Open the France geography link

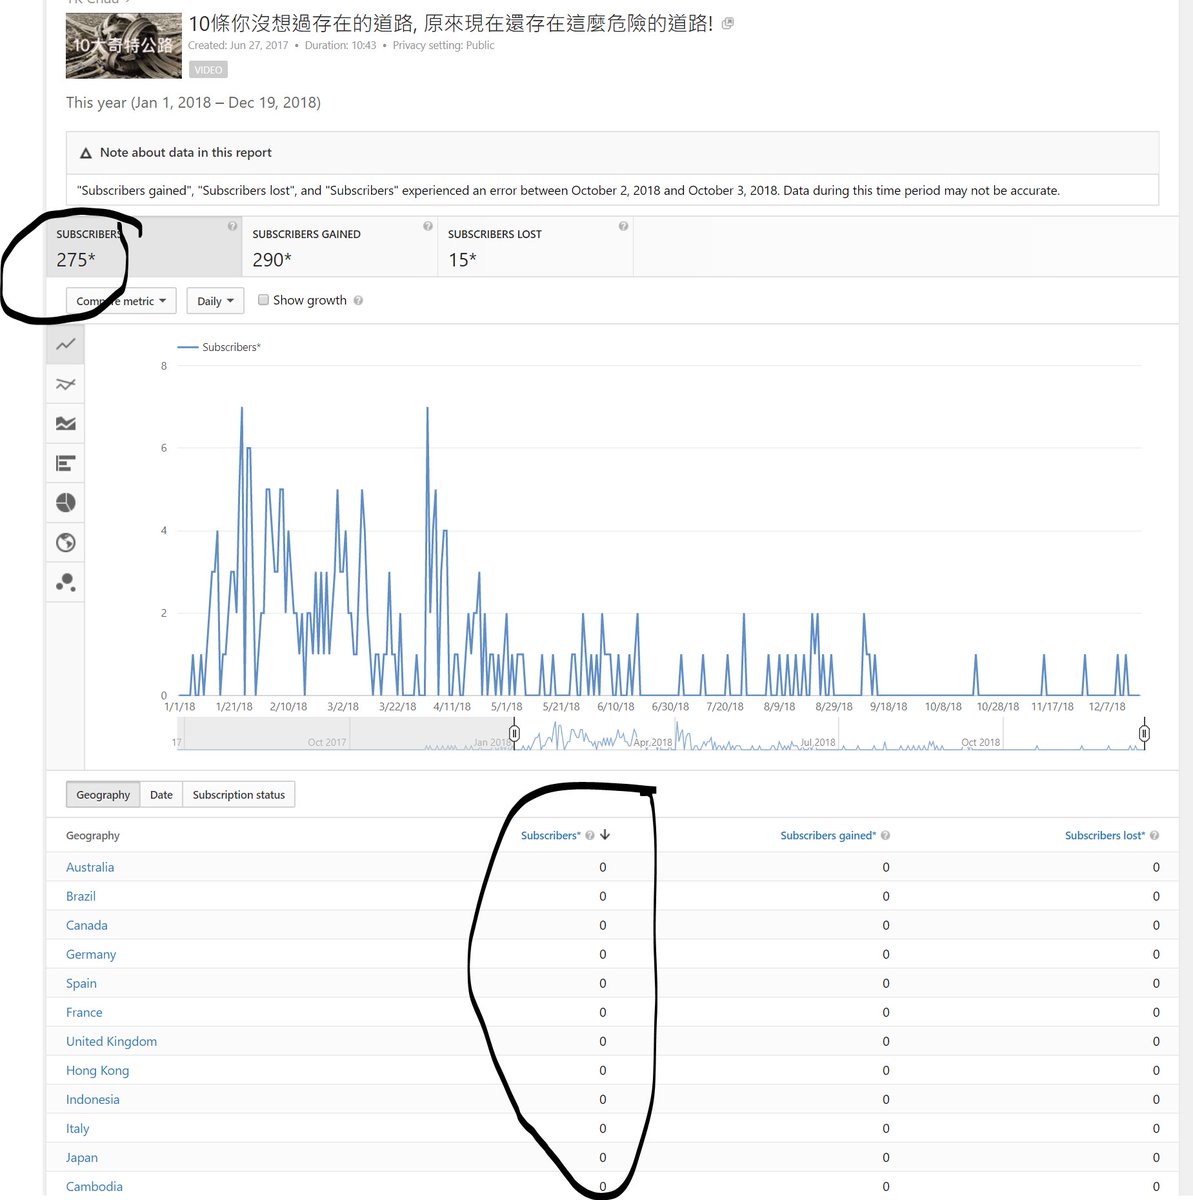click(x=84, y=1012)
